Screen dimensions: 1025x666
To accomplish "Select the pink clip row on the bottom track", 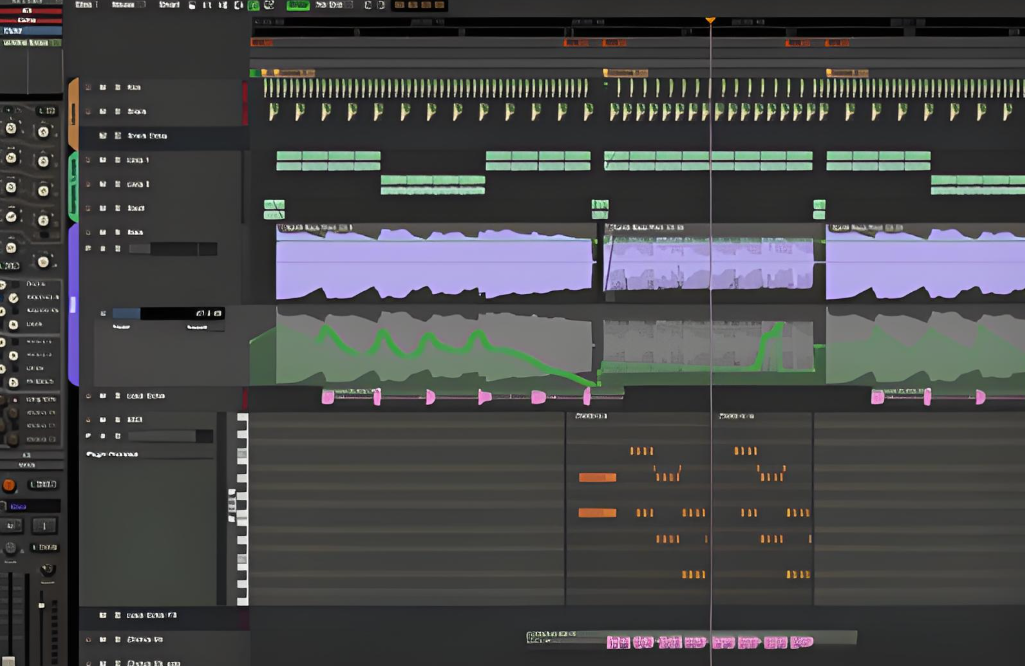I will [710, 642].
